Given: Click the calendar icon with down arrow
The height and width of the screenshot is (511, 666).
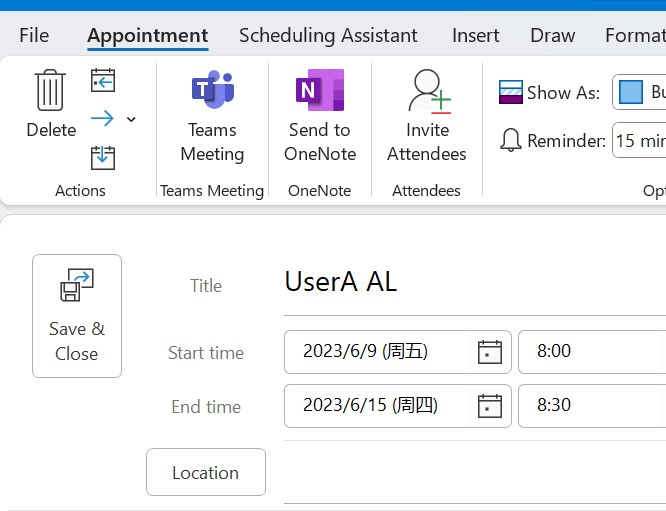Looking at the screenshot, I should click(x=103, y=157).
